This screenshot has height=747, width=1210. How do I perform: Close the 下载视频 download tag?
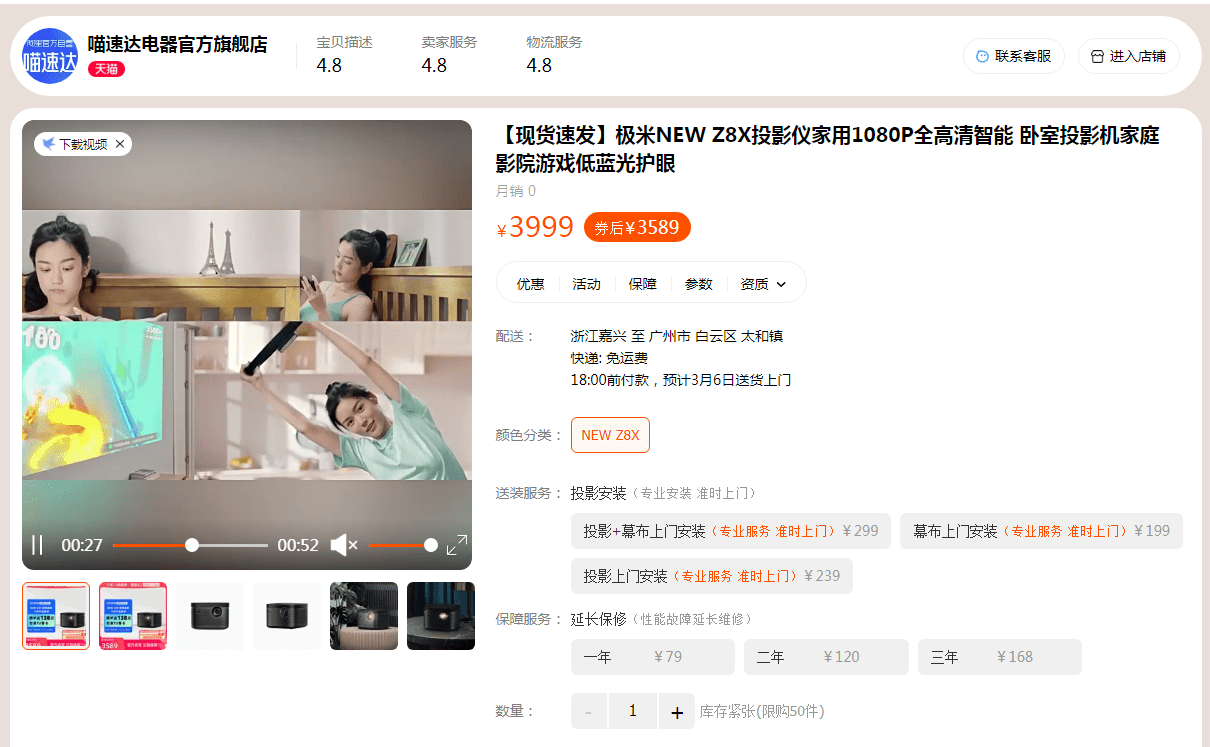(120, 144)
